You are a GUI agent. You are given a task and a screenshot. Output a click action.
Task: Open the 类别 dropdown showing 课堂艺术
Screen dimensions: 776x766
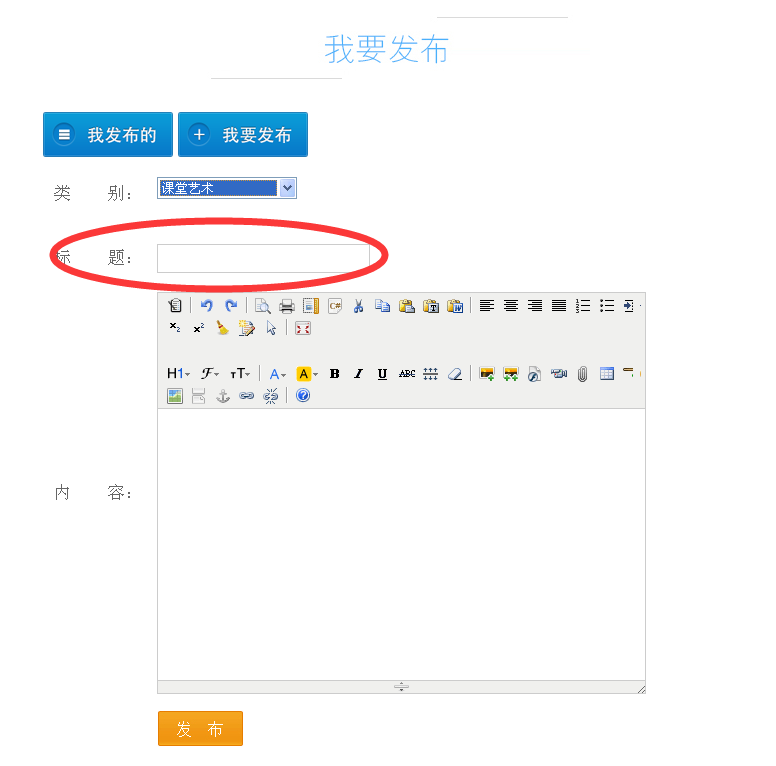pos(227,188)
